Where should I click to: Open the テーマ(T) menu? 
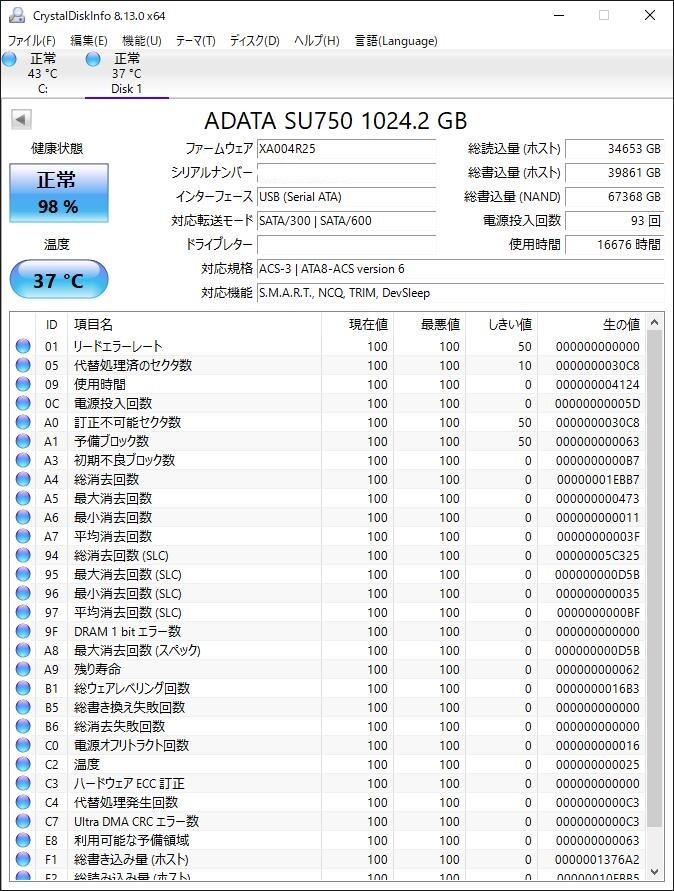click(195, 40)
